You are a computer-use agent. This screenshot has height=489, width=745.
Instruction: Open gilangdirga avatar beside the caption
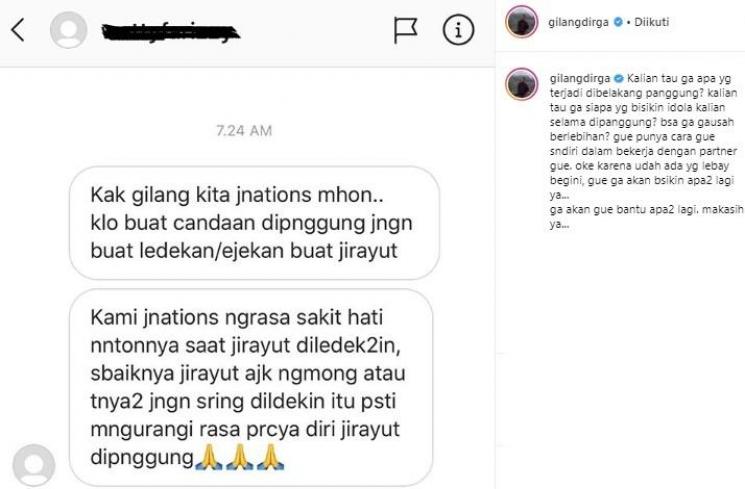522,84
